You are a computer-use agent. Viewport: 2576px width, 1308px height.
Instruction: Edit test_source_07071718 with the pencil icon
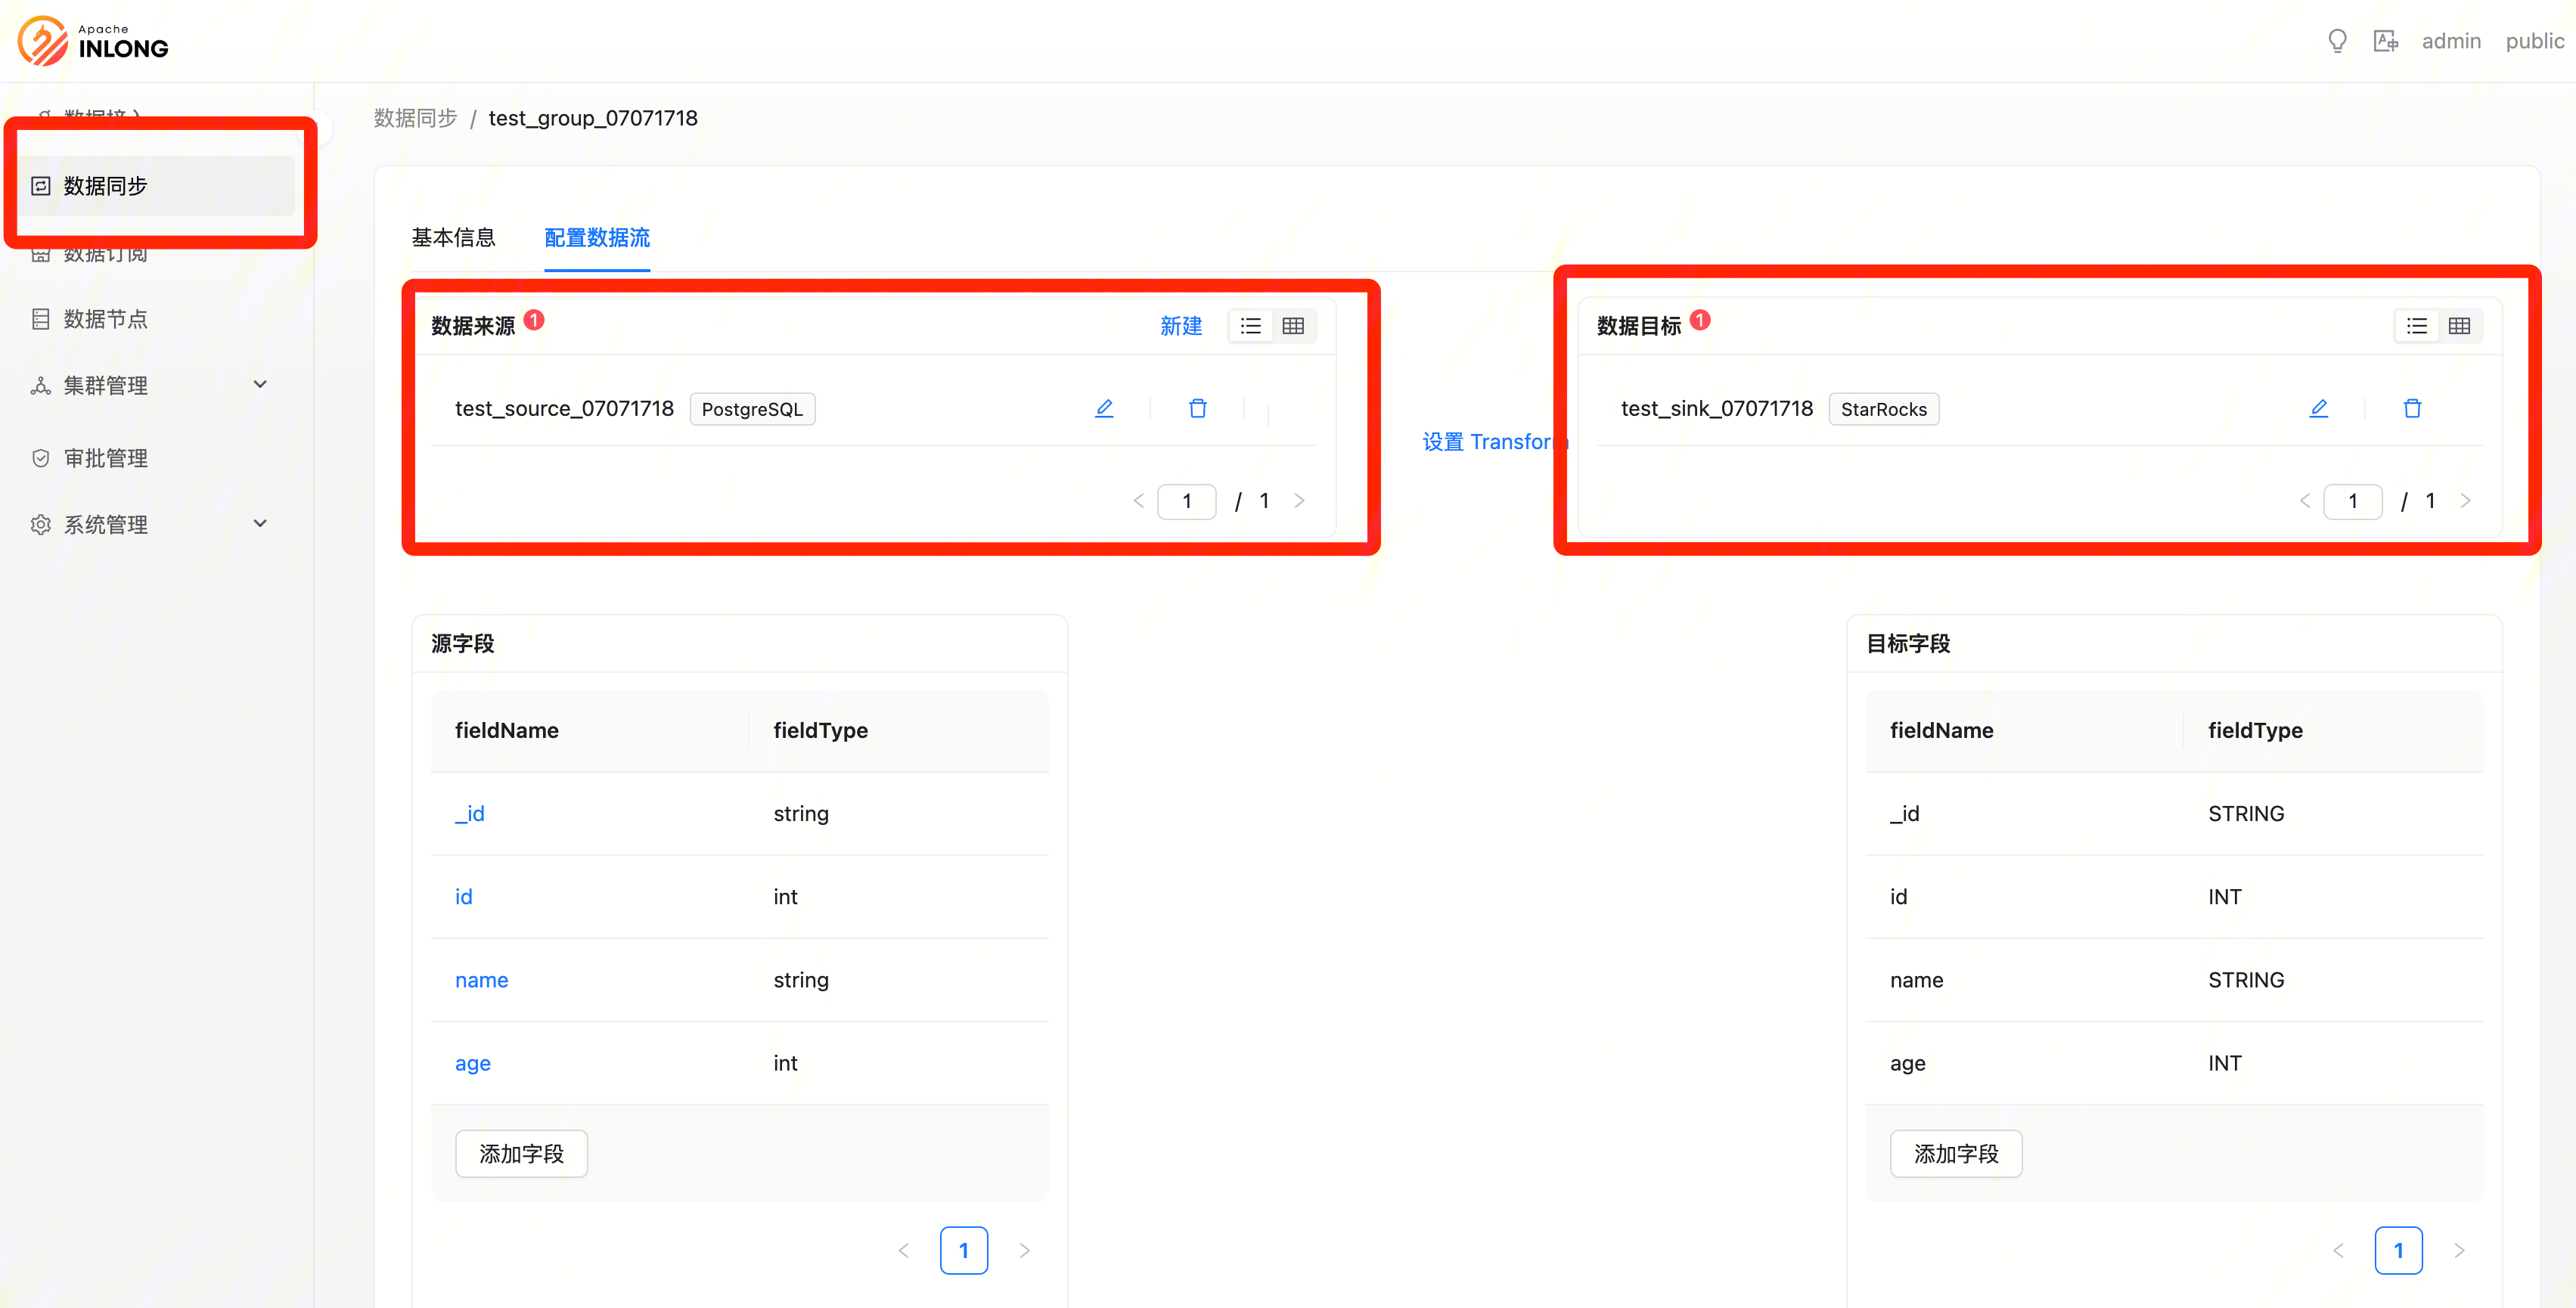[x=1104, y=408]
